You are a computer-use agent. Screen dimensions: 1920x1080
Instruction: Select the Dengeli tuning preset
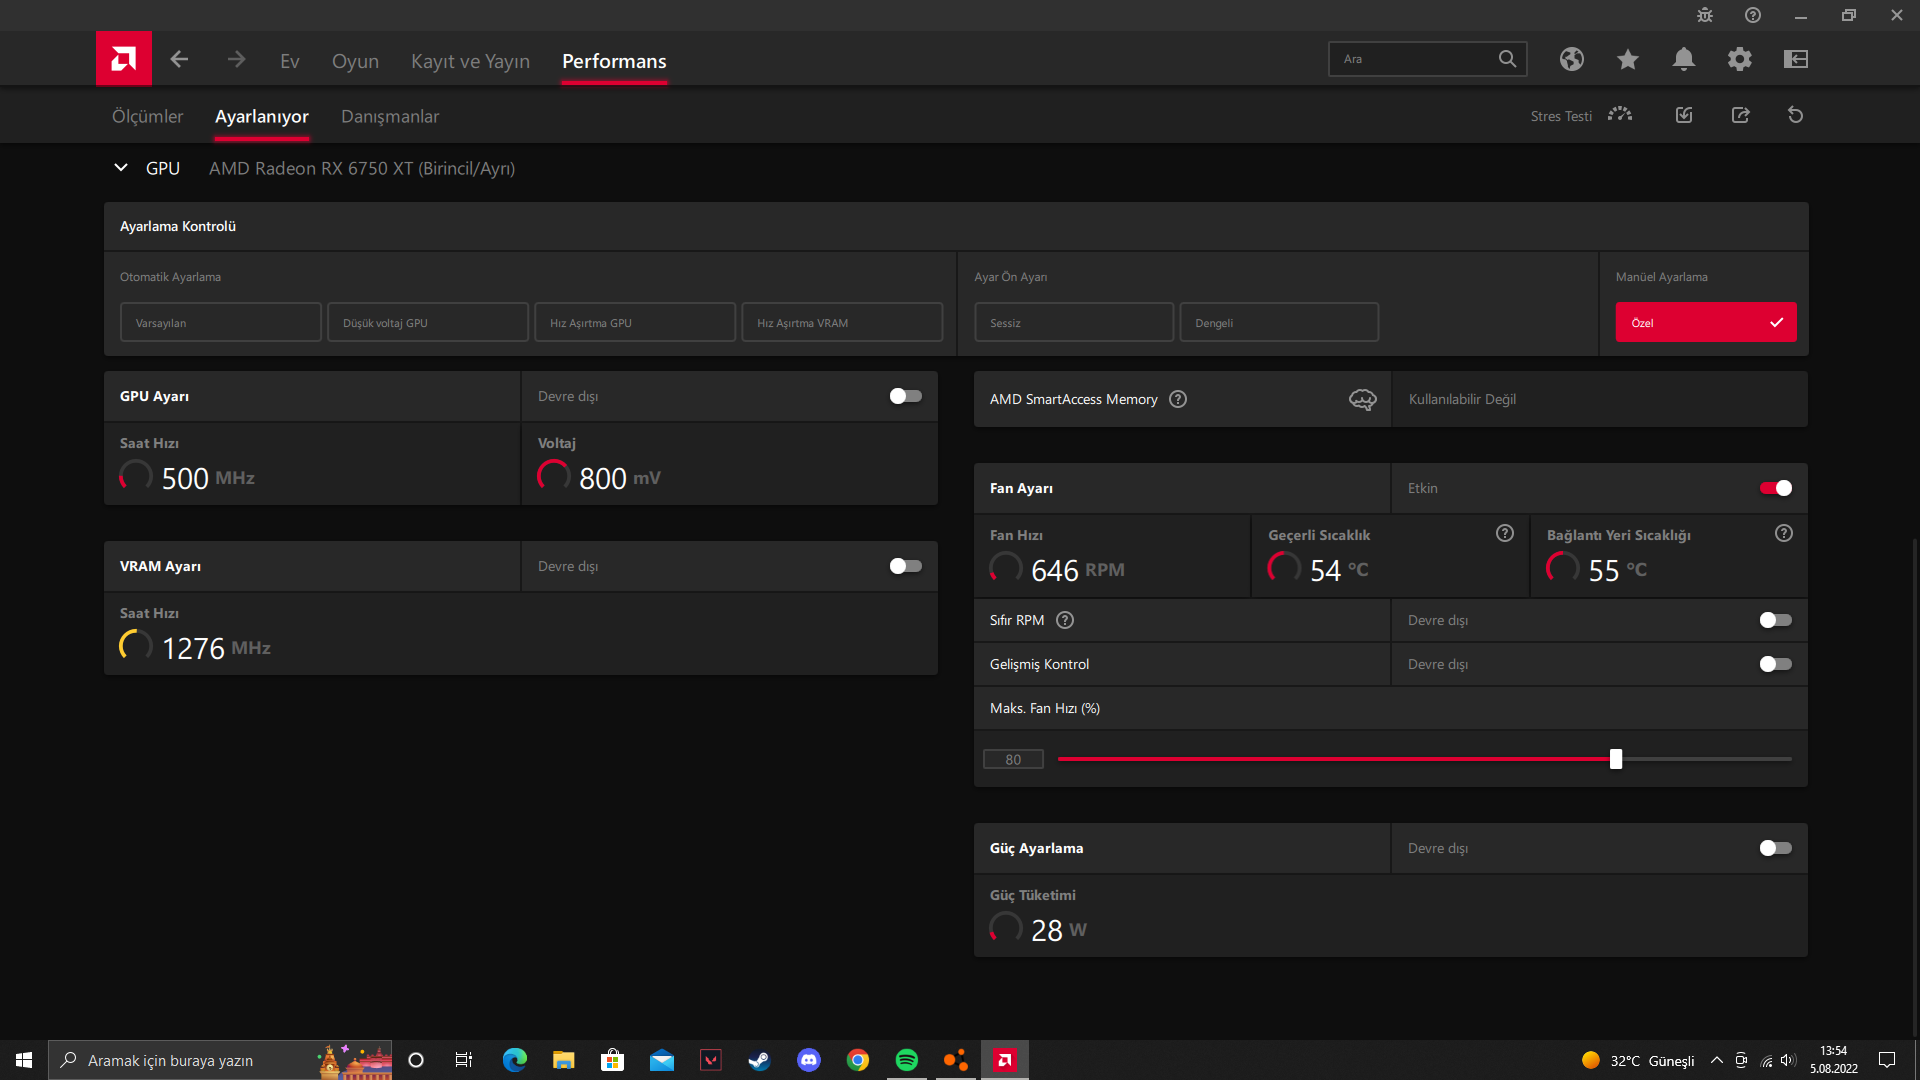pyautogui.click(x=1279, y=322)
